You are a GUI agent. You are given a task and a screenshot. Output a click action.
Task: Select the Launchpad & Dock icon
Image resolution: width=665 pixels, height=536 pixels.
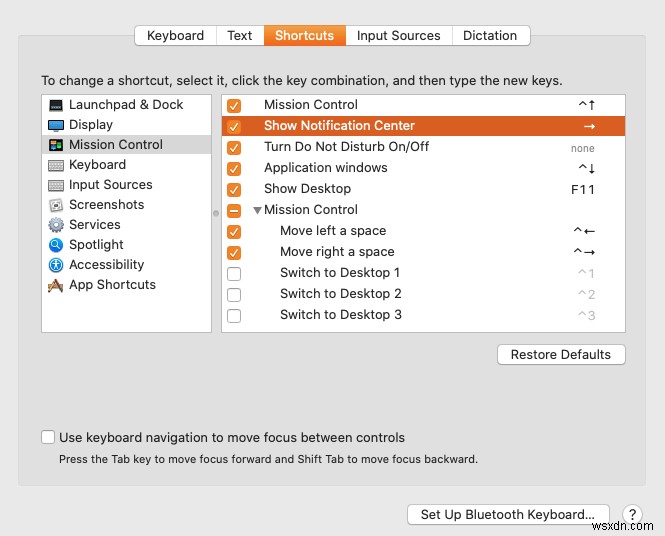coord(56,105)
